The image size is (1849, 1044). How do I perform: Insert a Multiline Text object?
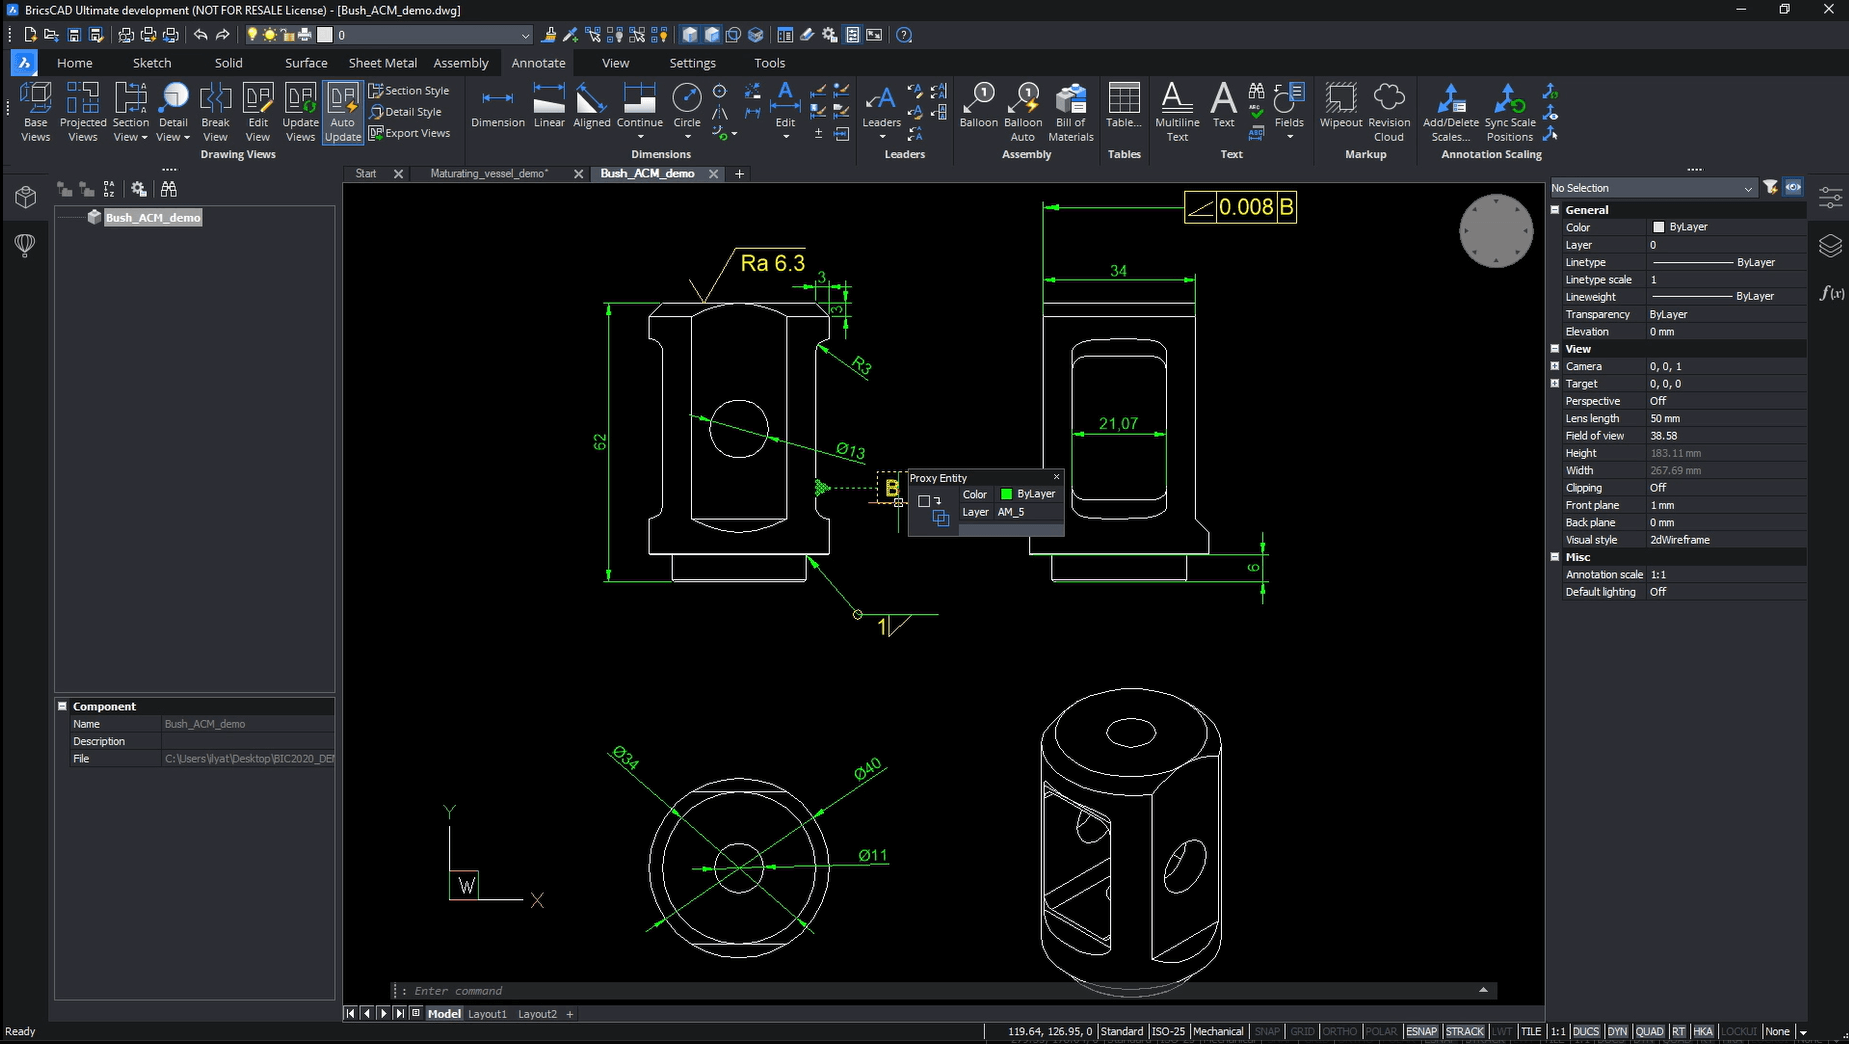[x=1176, y=110]
